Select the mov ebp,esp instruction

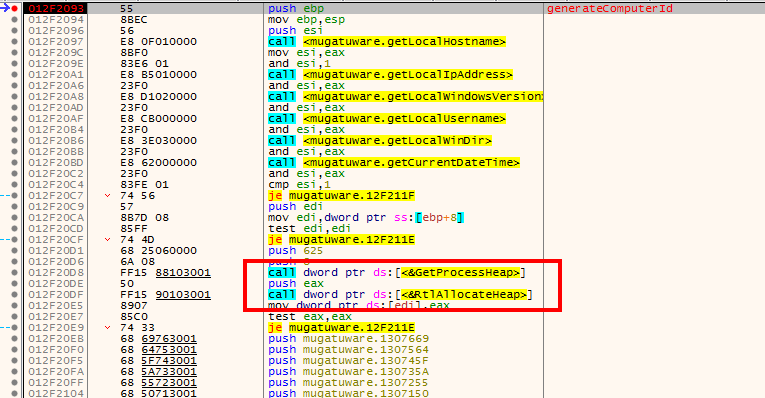point(306,20)
